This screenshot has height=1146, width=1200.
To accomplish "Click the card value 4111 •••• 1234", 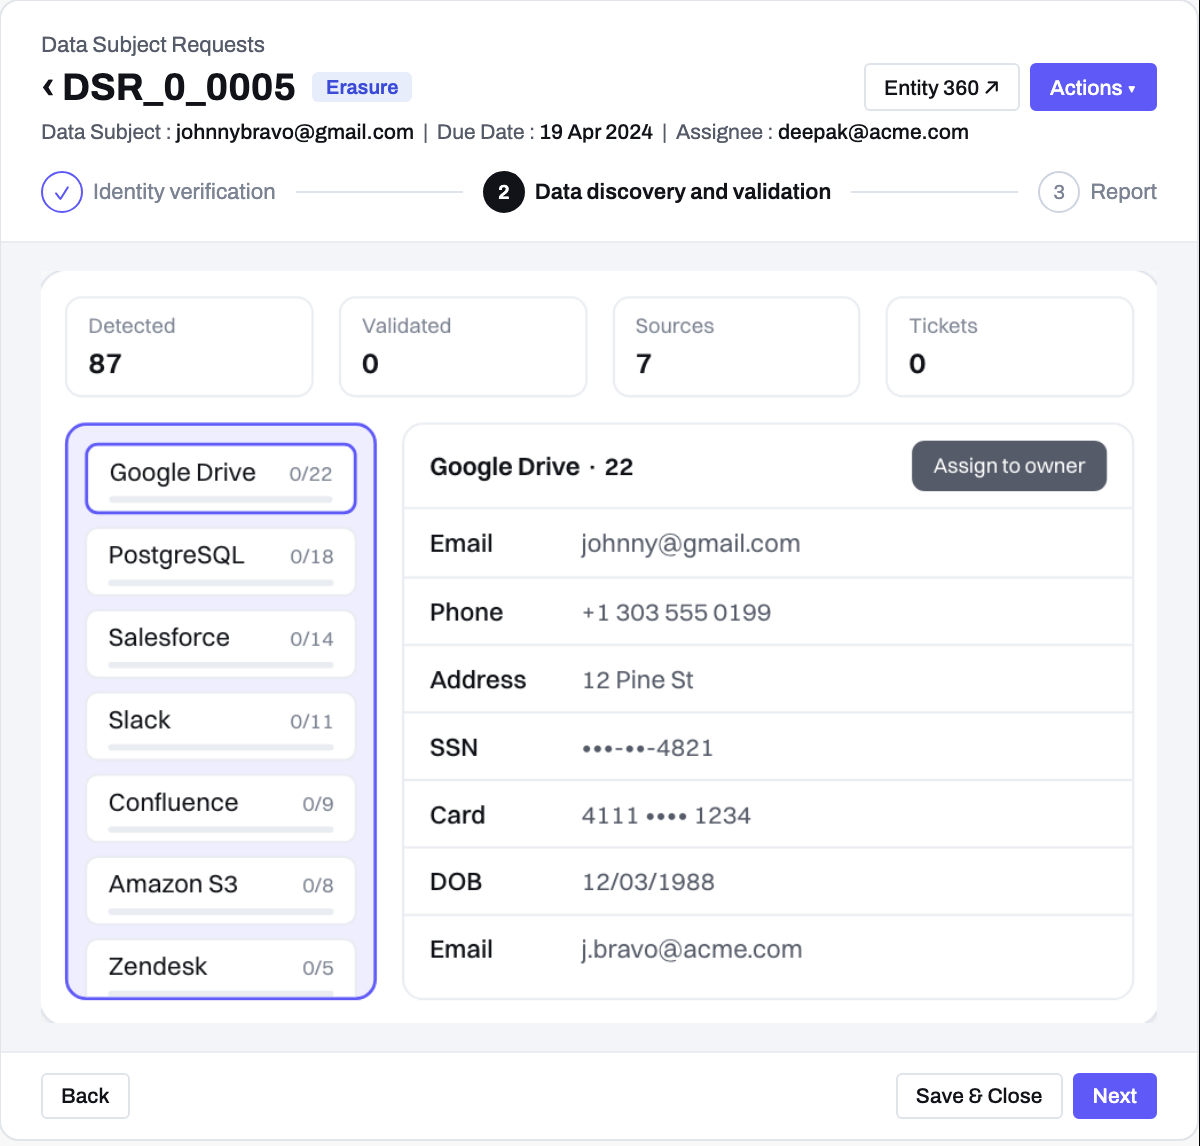I will [x=666, y=815].
